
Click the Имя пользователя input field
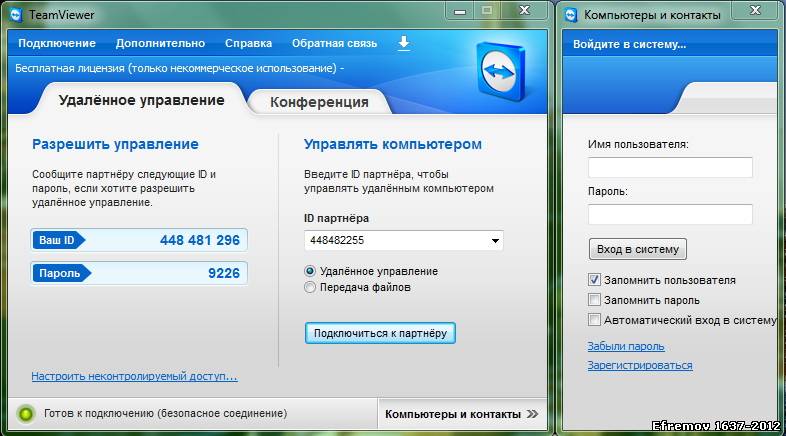(x=670, y=167)
